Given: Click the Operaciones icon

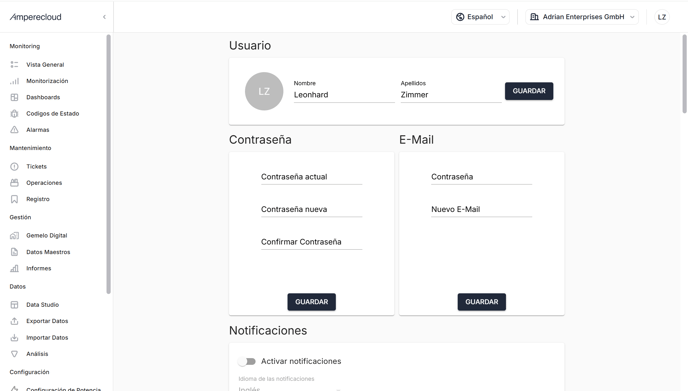Looking at the screenshot, I should (x=14, y=183).
